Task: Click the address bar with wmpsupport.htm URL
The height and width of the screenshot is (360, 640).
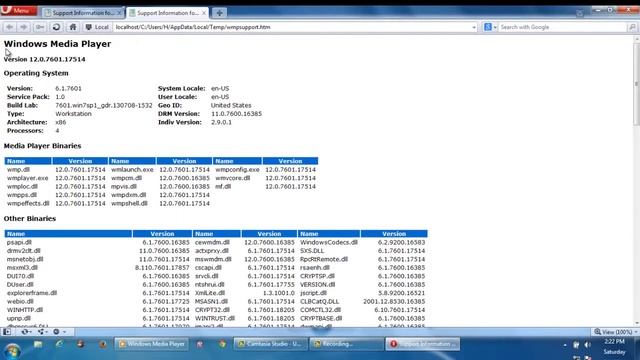Action: pos(292,27)
